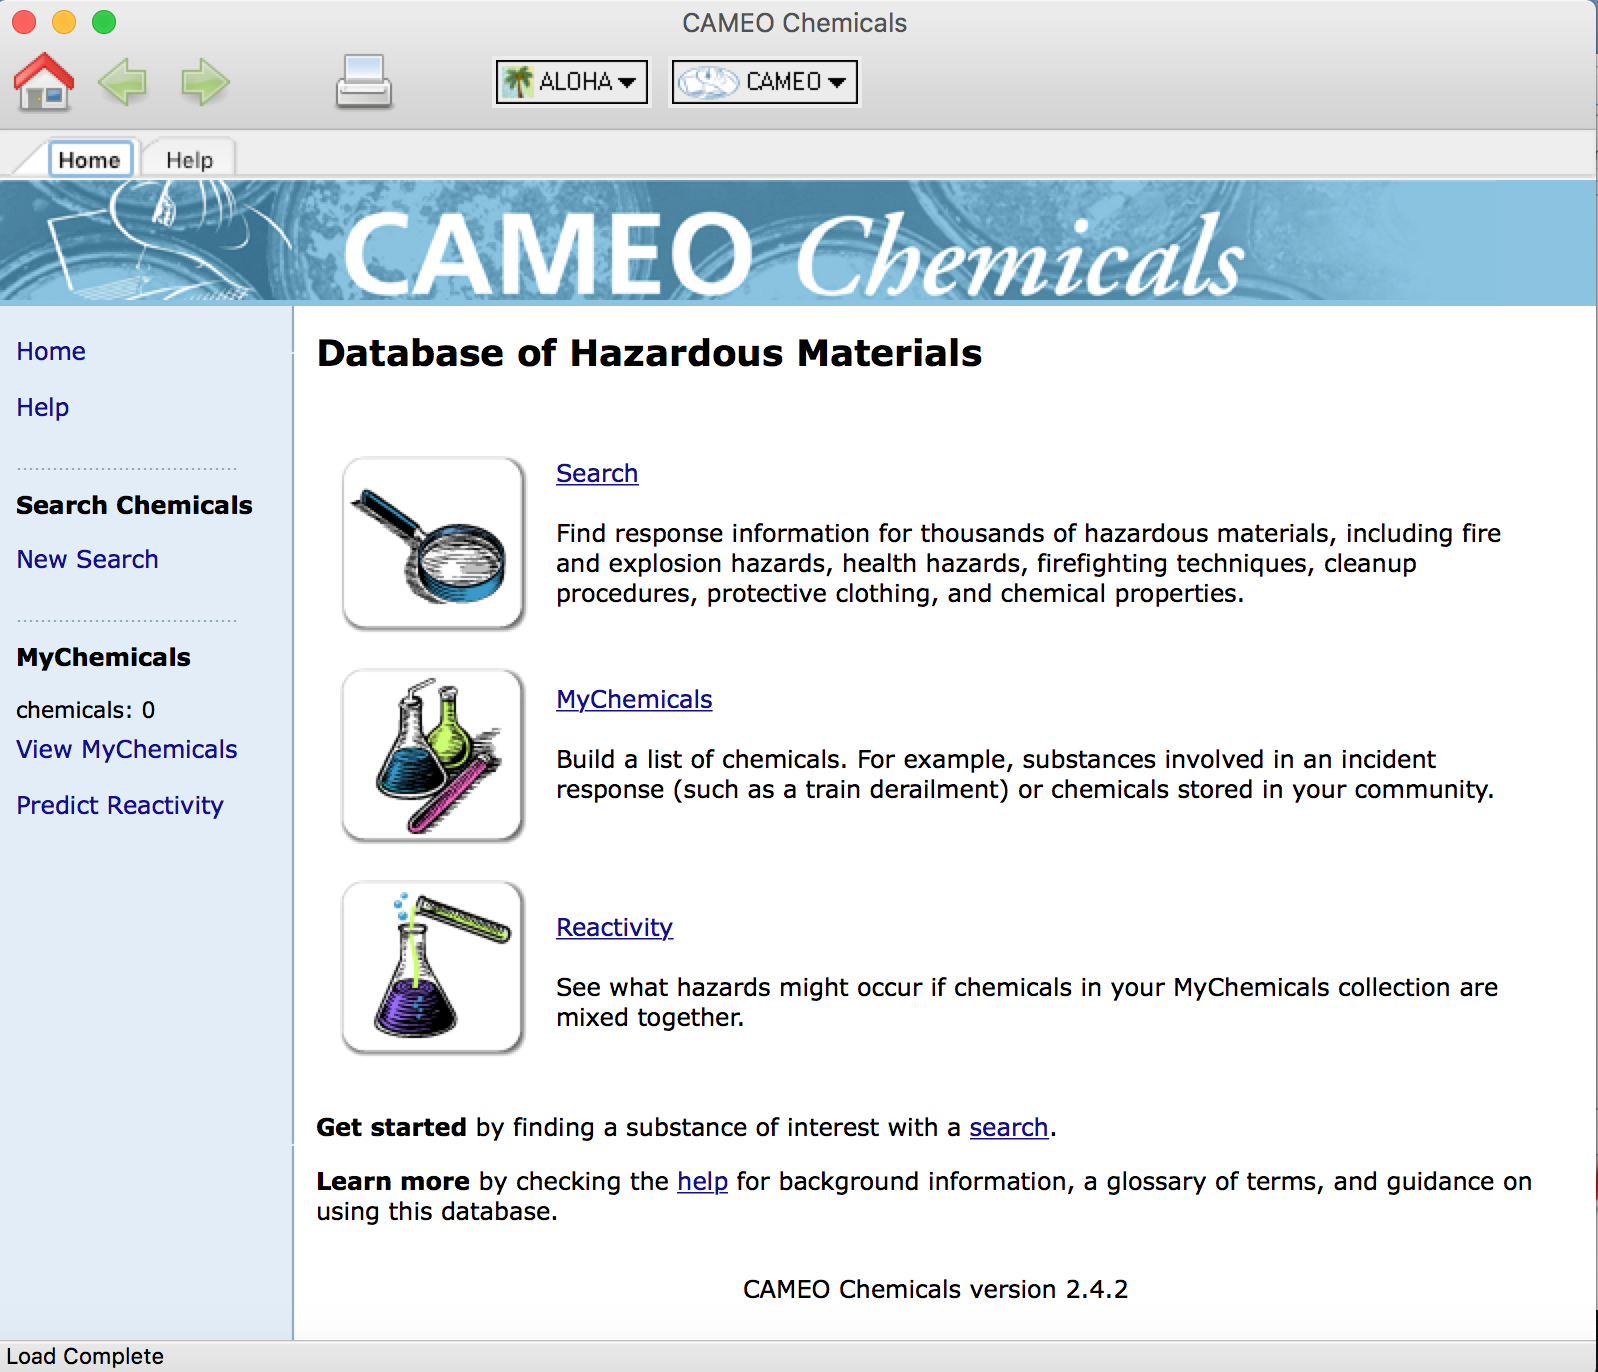Switch to the Help tab
This screenshot has height=1372, width=1598.
tap(189, 160)
